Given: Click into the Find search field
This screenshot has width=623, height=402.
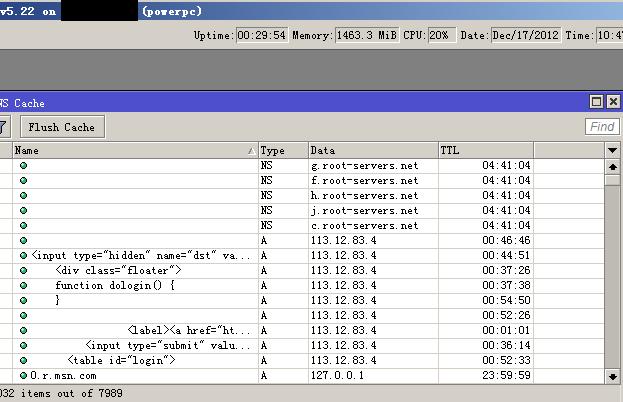Looking at the screenshot, I should (x=602, y=127).
